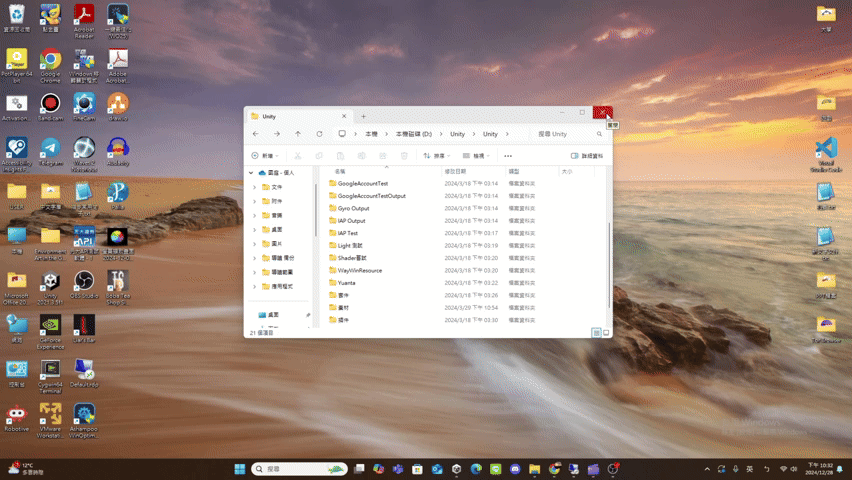Toggle the details pane button
This screenshot has width=852, height=480.
click(x=587, y=156)
